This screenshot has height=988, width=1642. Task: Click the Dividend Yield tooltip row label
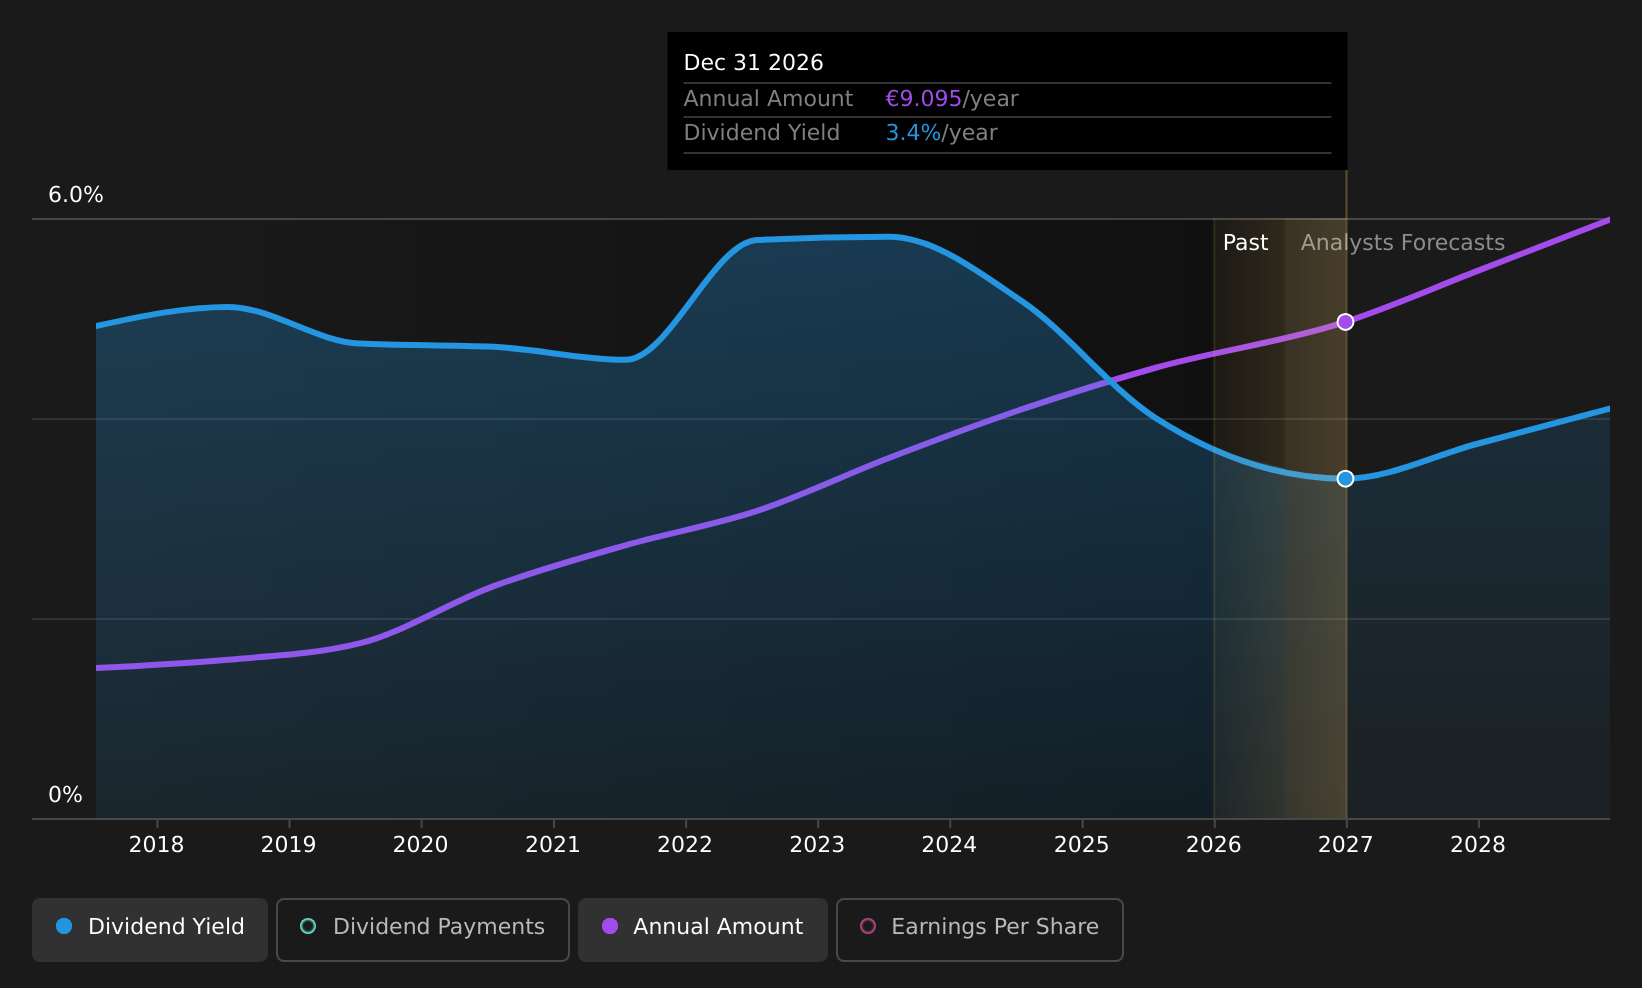pos(762,133)
